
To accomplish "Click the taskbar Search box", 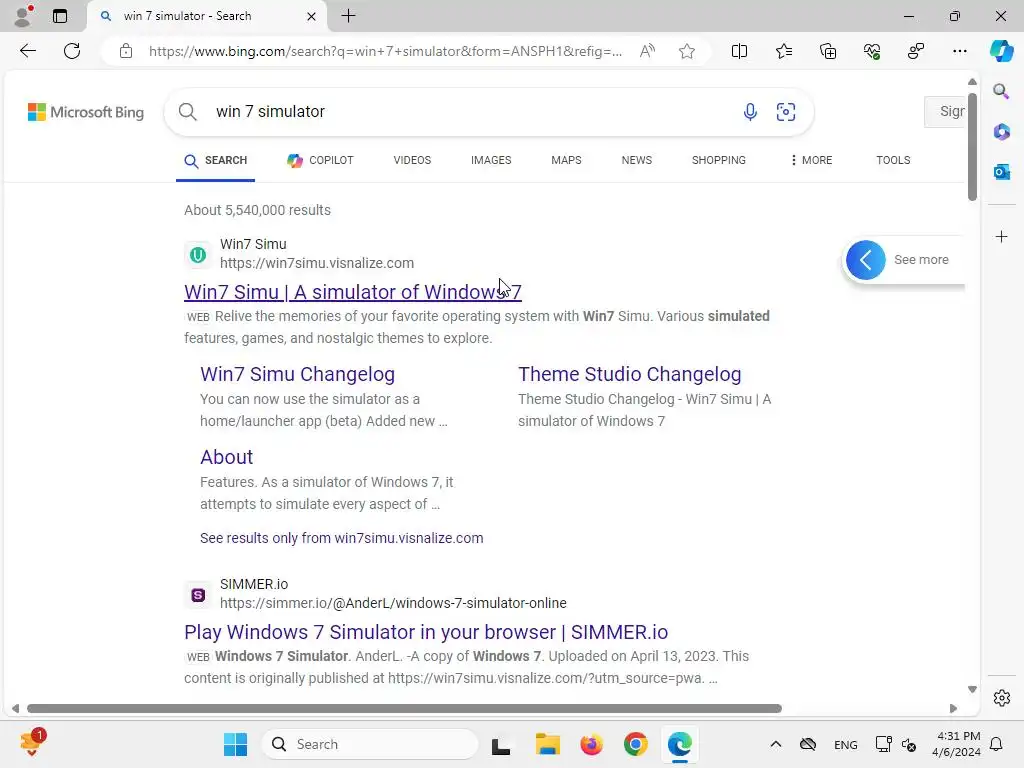I will pos(370,744).
